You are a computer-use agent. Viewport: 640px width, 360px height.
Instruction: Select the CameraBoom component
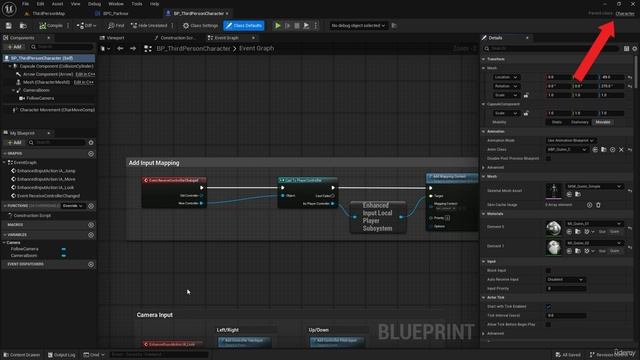click(x=36, y=90)
